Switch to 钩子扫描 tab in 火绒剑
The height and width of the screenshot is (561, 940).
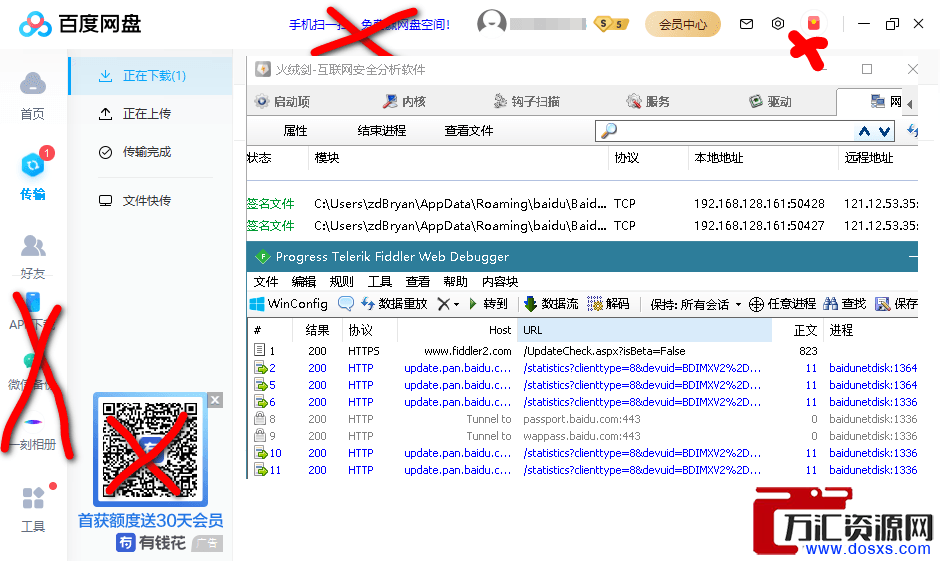[x=526, y=102]
